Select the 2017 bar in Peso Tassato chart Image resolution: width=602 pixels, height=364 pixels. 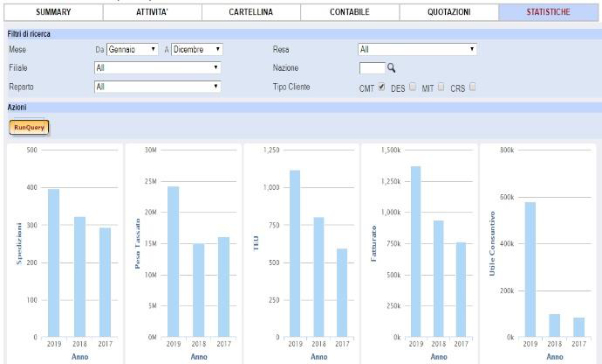coord(224,287)
